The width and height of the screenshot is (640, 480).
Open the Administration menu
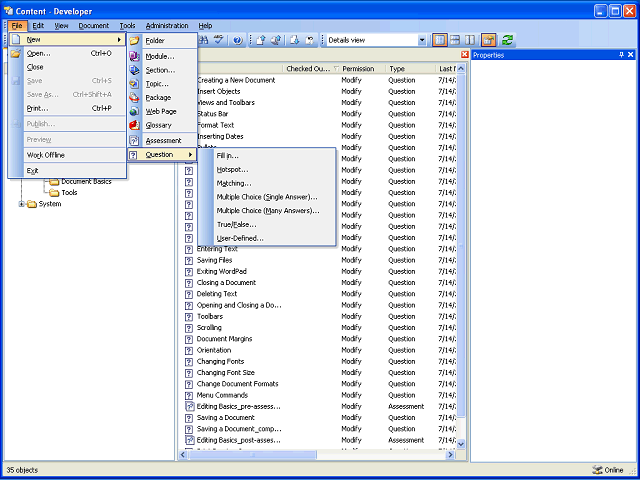coord(167,26)
